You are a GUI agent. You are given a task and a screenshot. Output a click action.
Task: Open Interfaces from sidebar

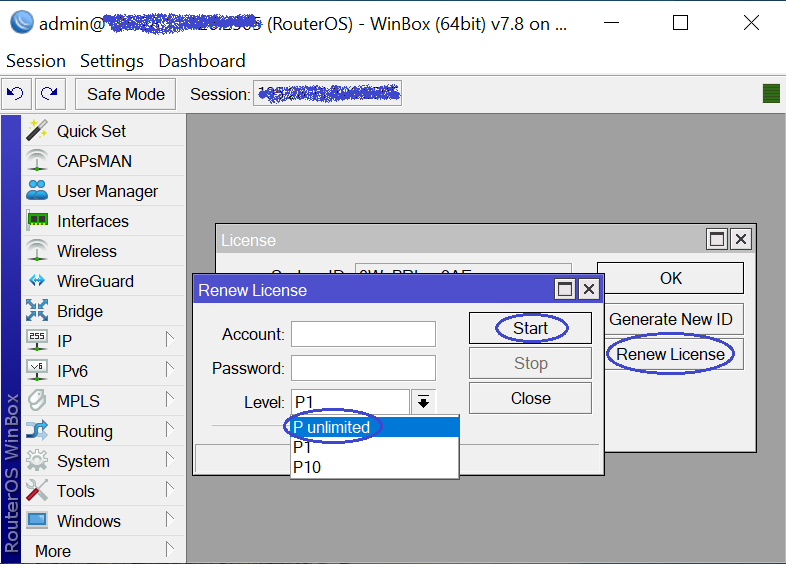click(104, 221)
